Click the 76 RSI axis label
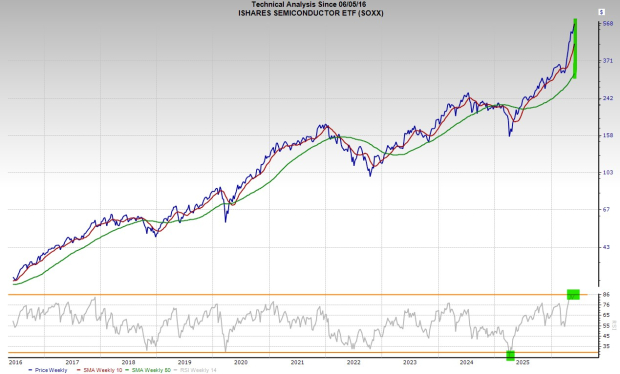This screenshot has height=374, width=620. click(x=606, y=304)
